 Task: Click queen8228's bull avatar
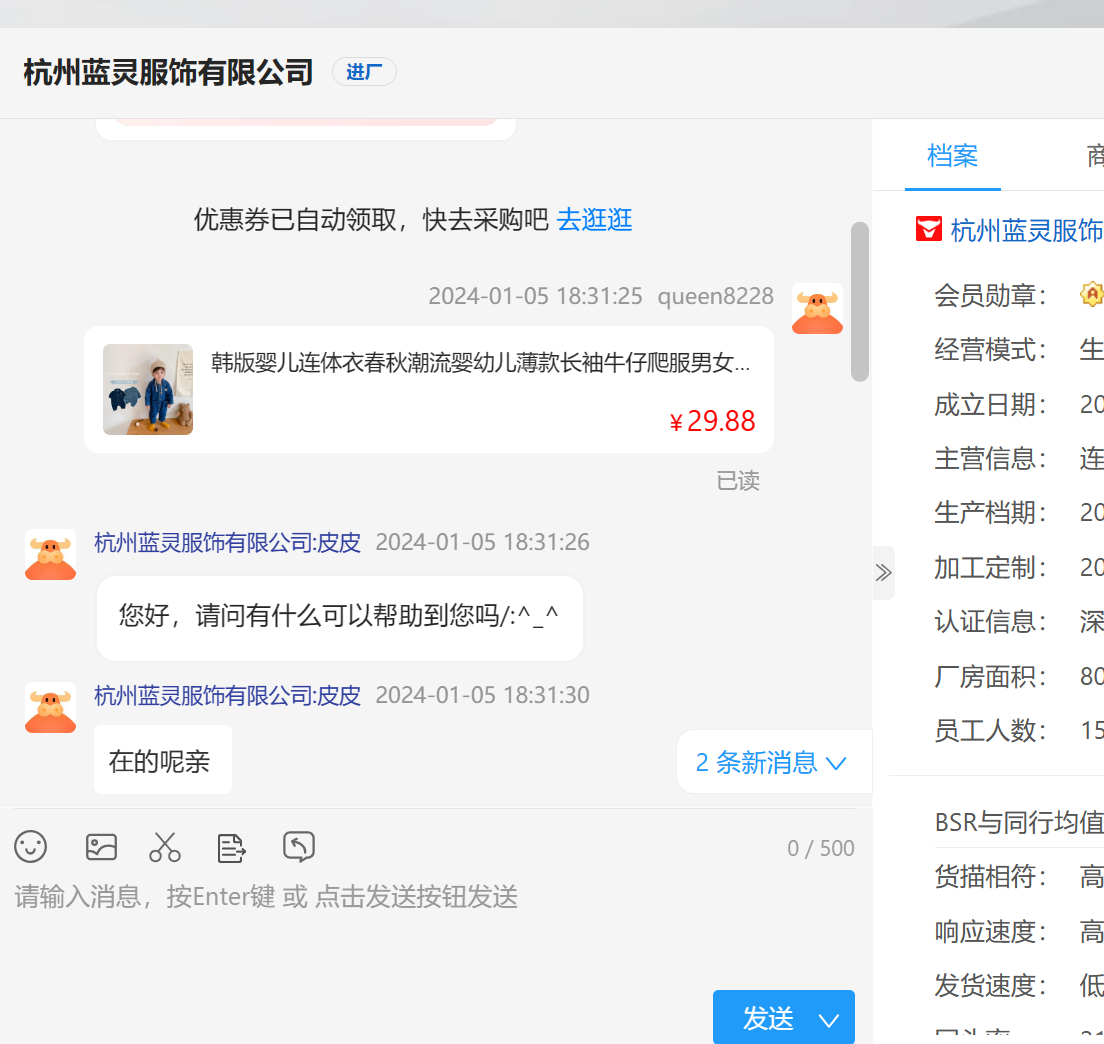pos(817,308)
